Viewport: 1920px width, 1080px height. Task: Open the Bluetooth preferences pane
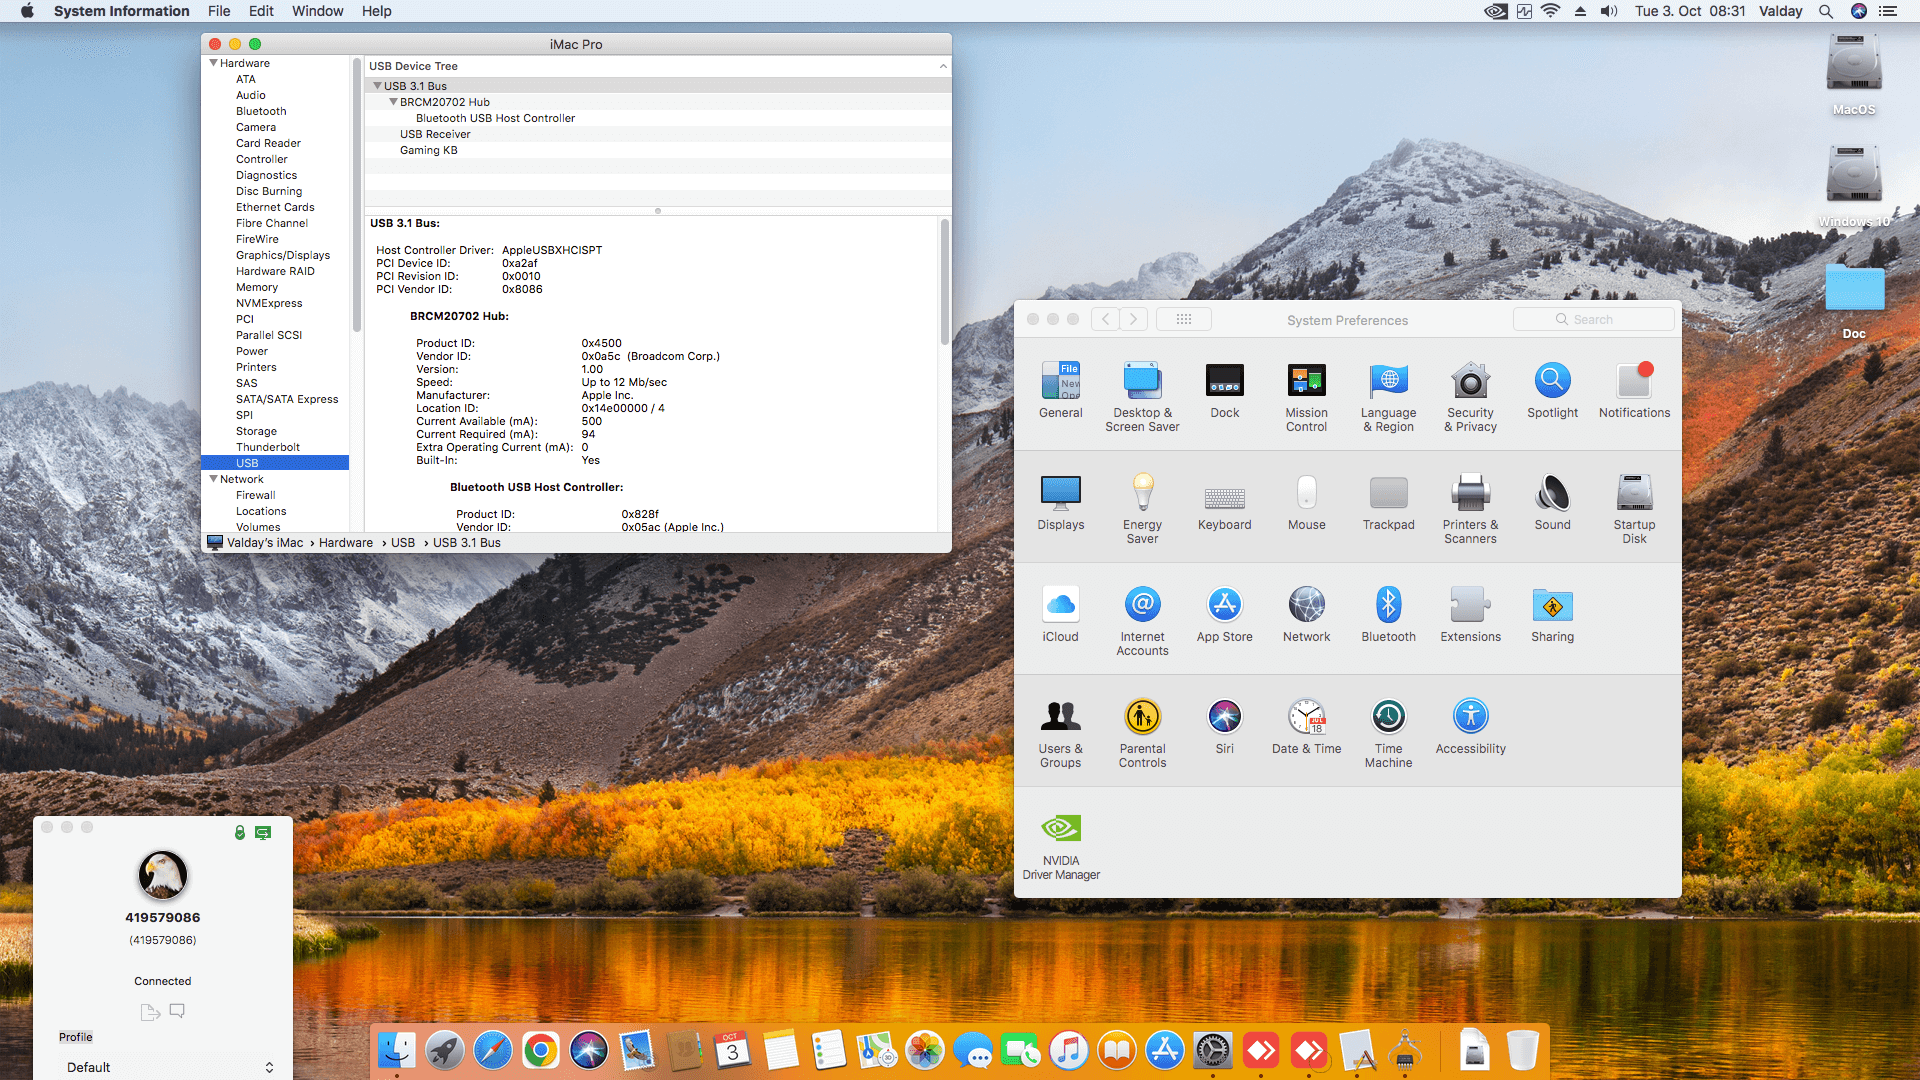[x=1388, y=614]
